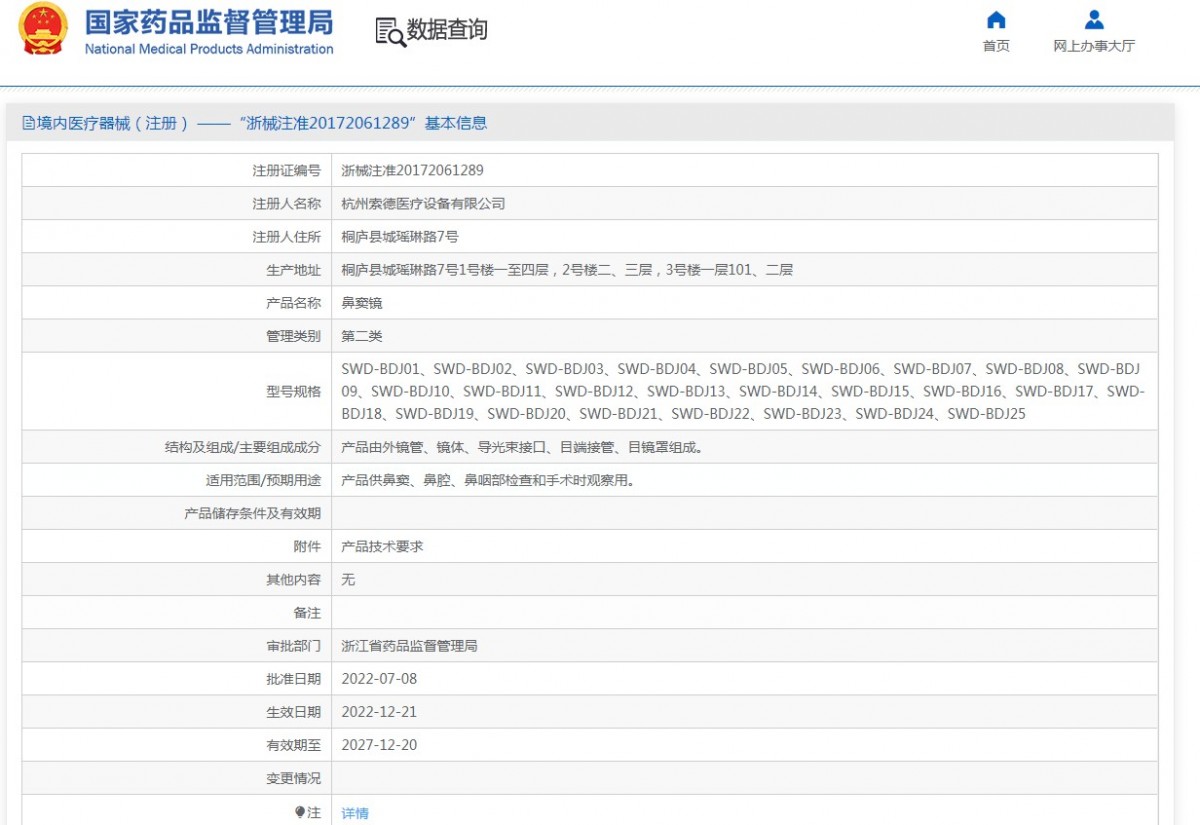Screen dimensions: 1200x825
Task: Click the 基本信息 section header title
Action: click(455, 123)
